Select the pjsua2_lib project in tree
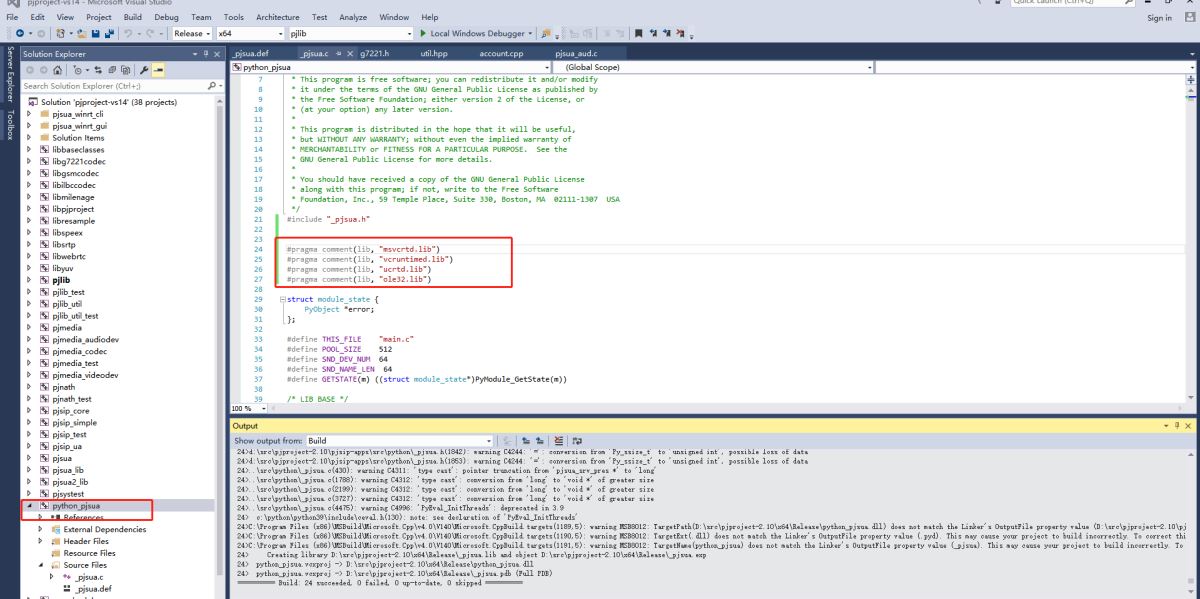Screen dimensions: 1200x599 click(x=69, y=481)
